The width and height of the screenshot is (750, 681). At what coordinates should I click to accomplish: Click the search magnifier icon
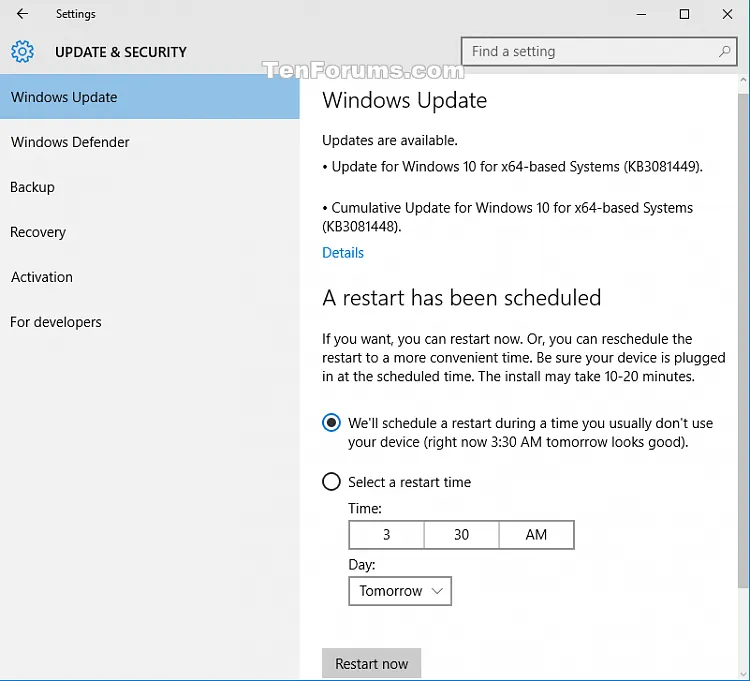[x=725, y=51]
